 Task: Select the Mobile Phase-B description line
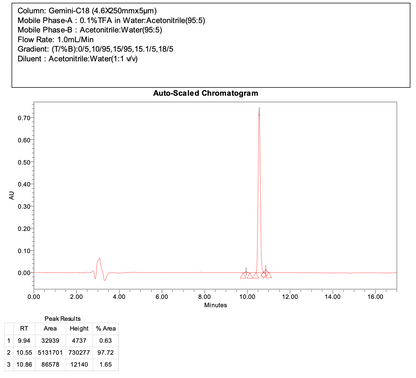(90, 30)
